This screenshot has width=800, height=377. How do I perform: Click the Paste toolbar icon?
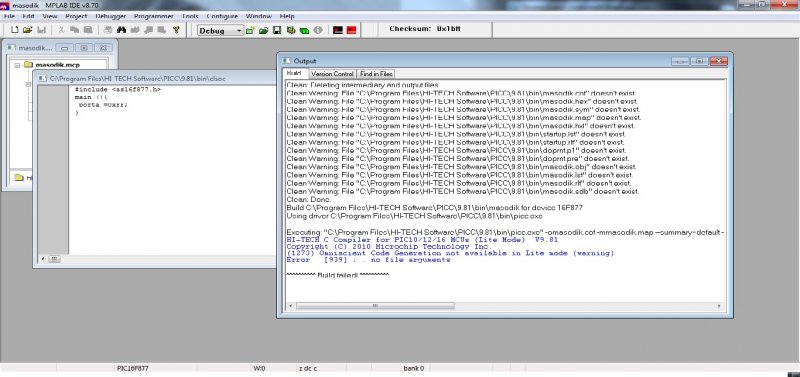(x=88, y=30)
